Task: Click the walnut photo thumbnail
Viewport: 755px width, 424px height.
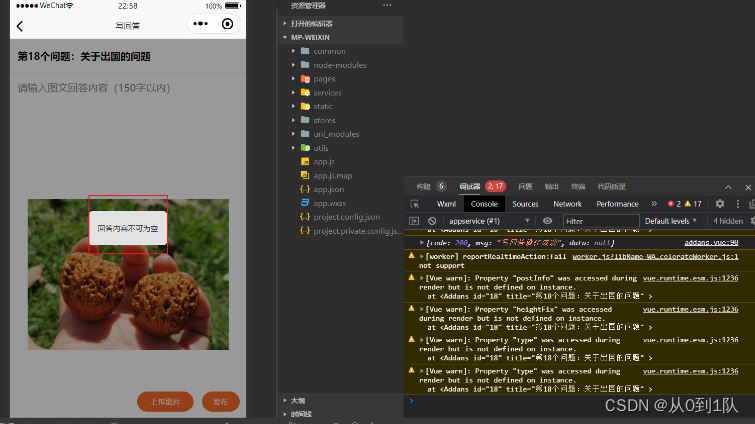Action: tap(128, 274)
